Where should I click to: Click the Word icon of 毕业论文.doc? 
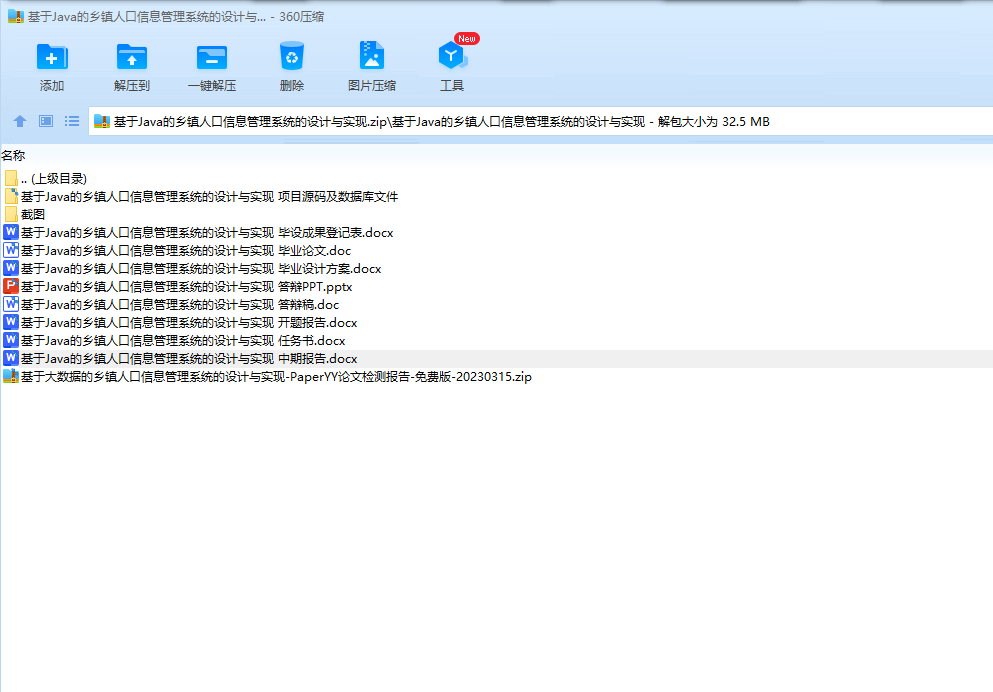coord(11,250)
